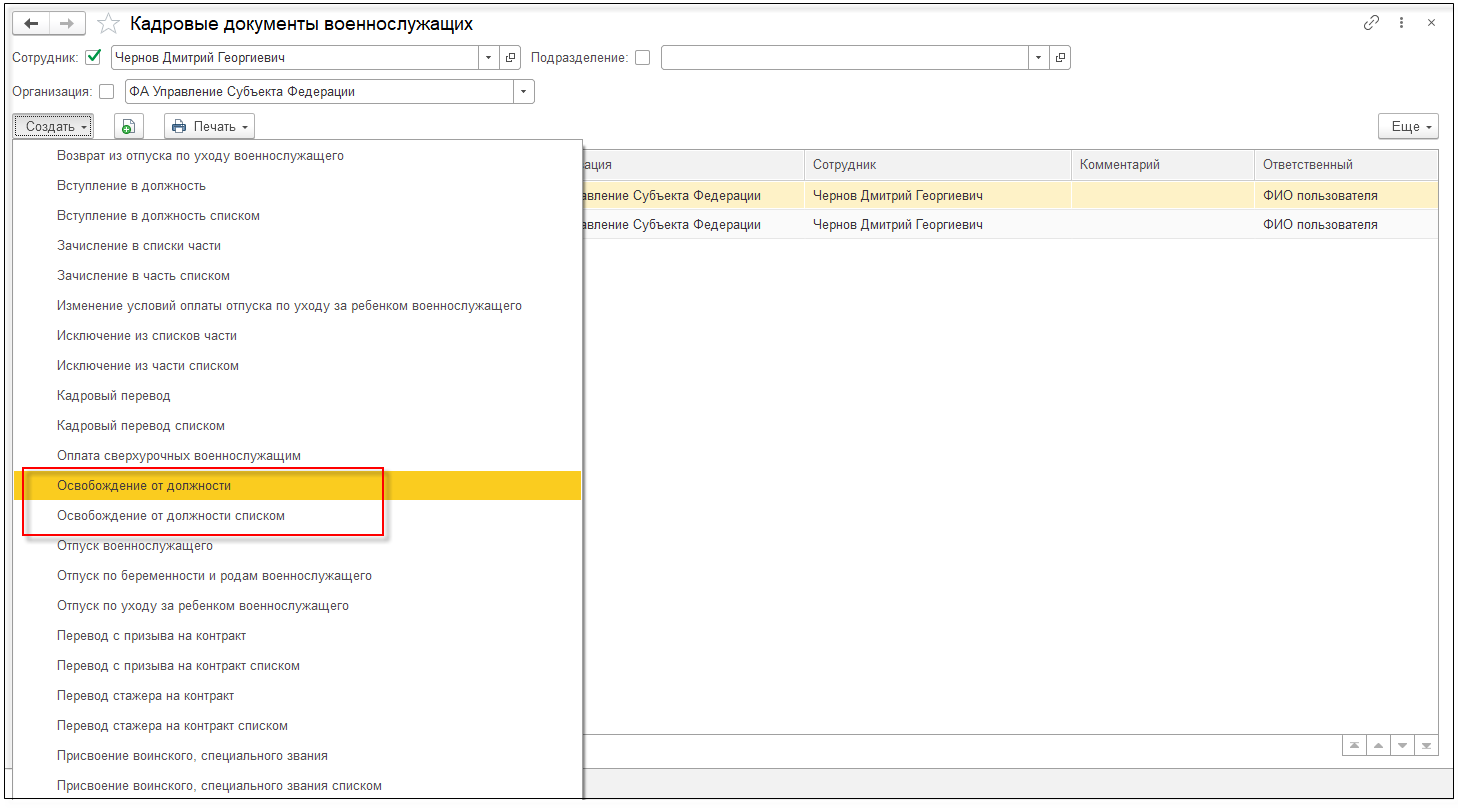Sort by the Комментарий column header
Viewport: 1458px width, 812px height.
[1163, 165]
